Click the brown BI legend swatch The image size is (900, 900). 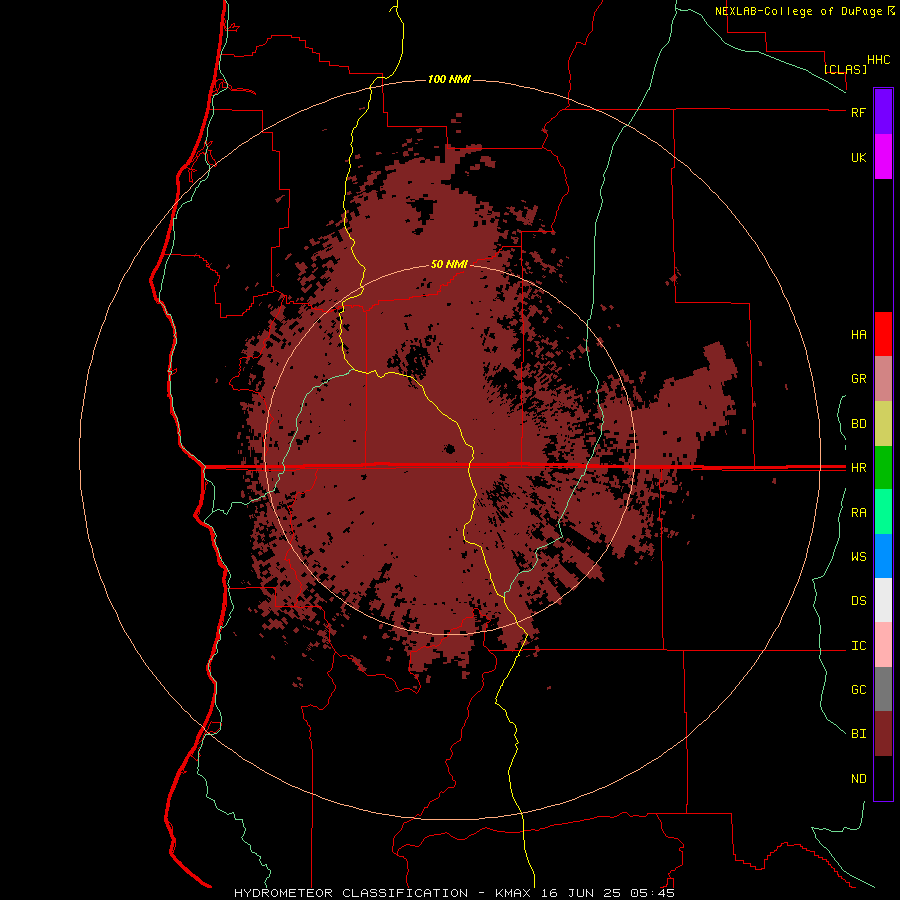click(883, 734)
